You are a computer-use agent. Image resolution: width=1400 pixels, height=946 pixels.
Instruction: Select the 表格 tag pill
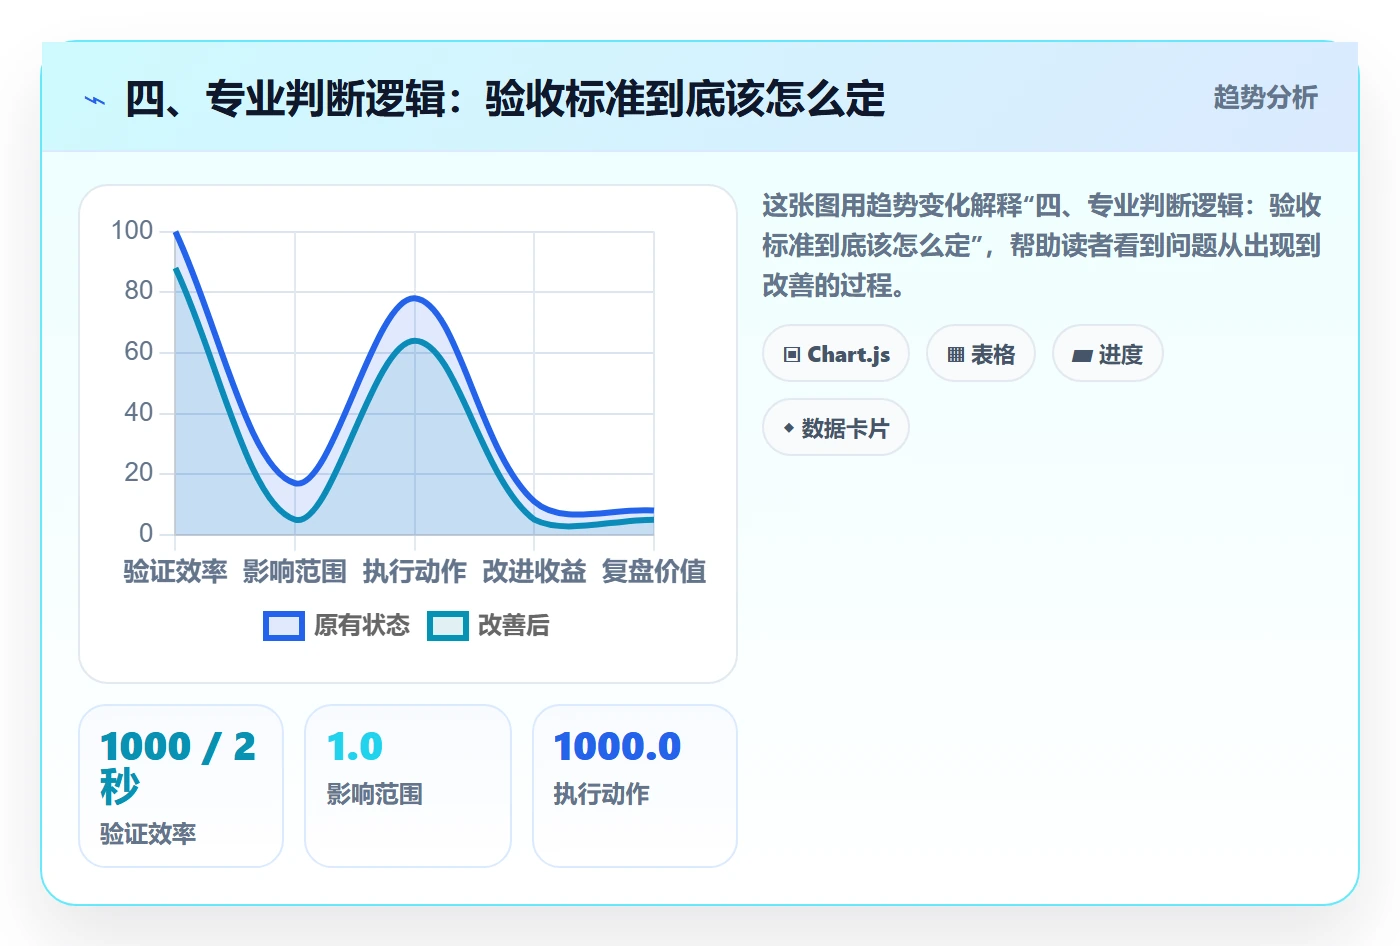(981, 354)
